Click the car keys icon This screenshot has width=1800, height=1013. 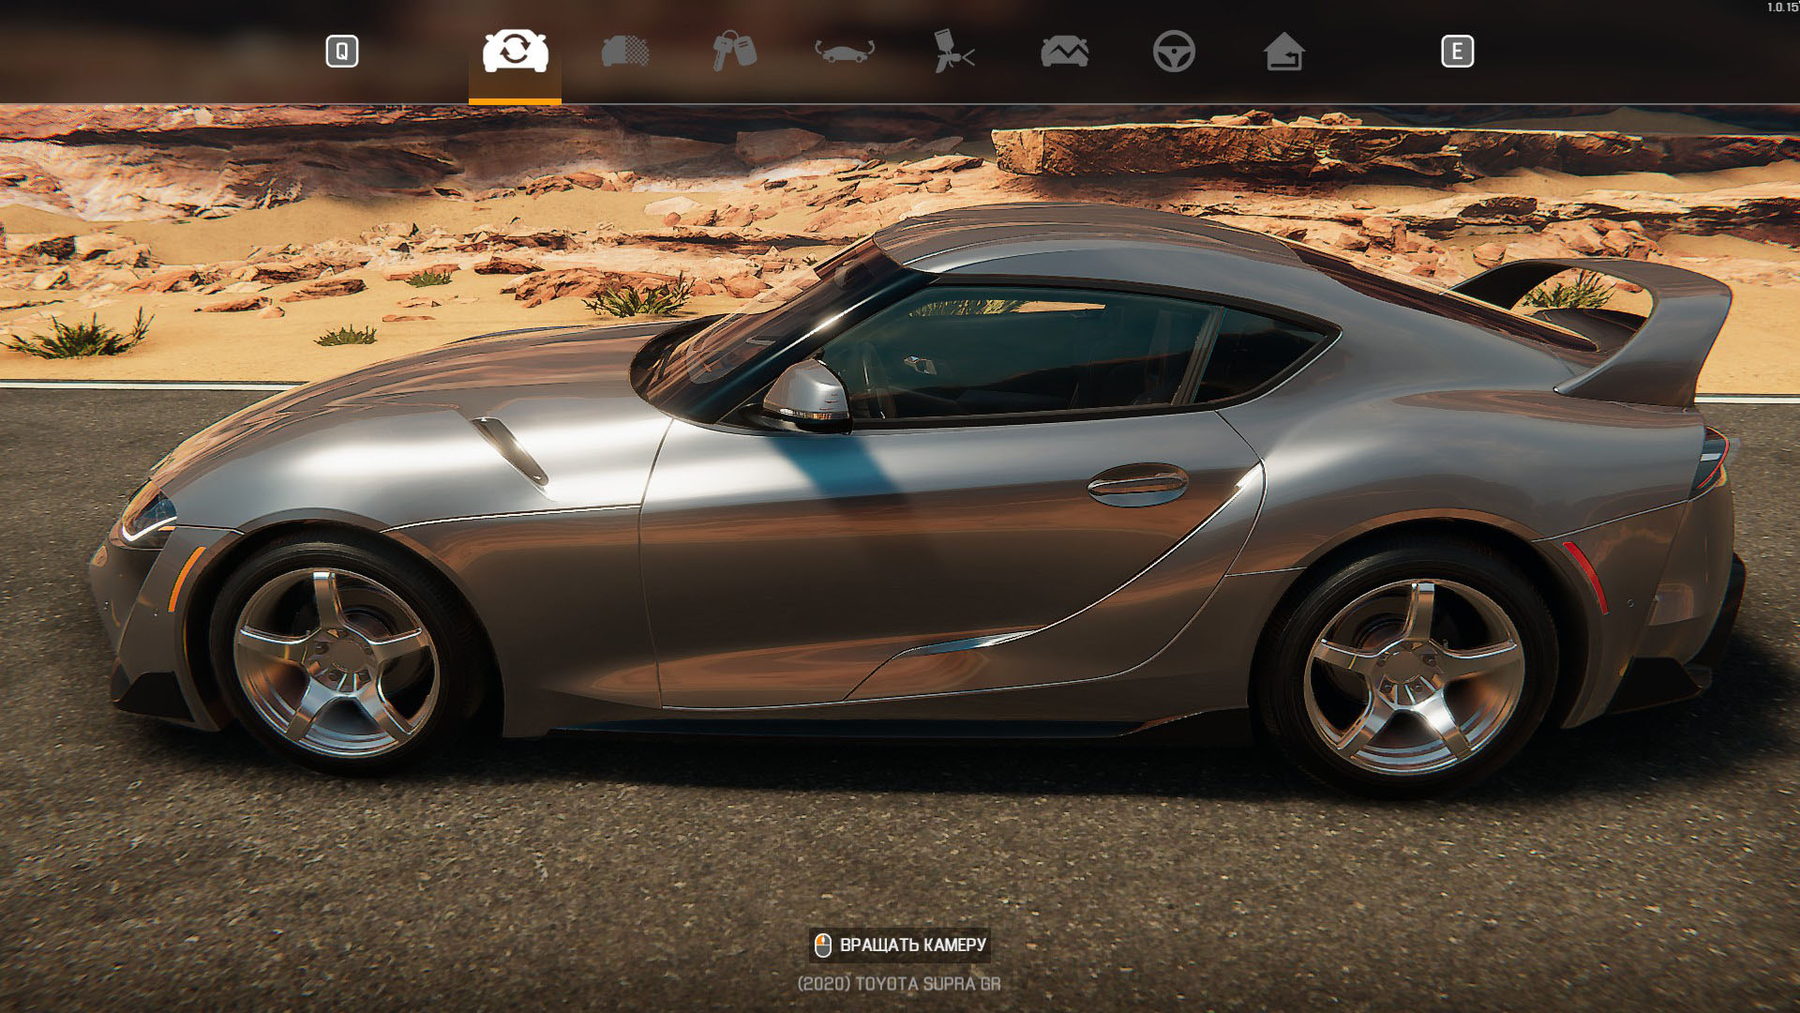coord(734,51)
